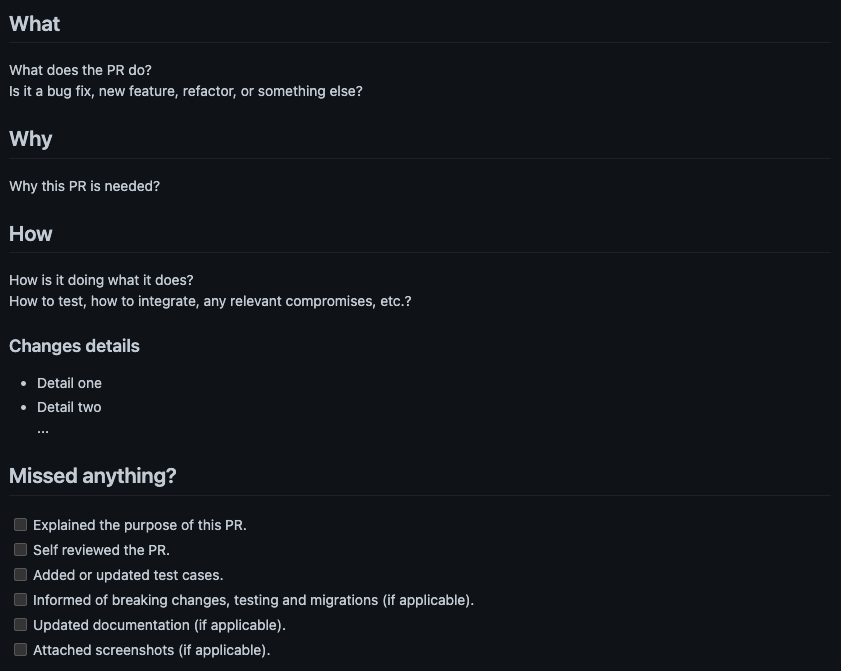Click 'Self reviewed the PR.' label text
Screen dimensions: 841x671
[101, 550]
